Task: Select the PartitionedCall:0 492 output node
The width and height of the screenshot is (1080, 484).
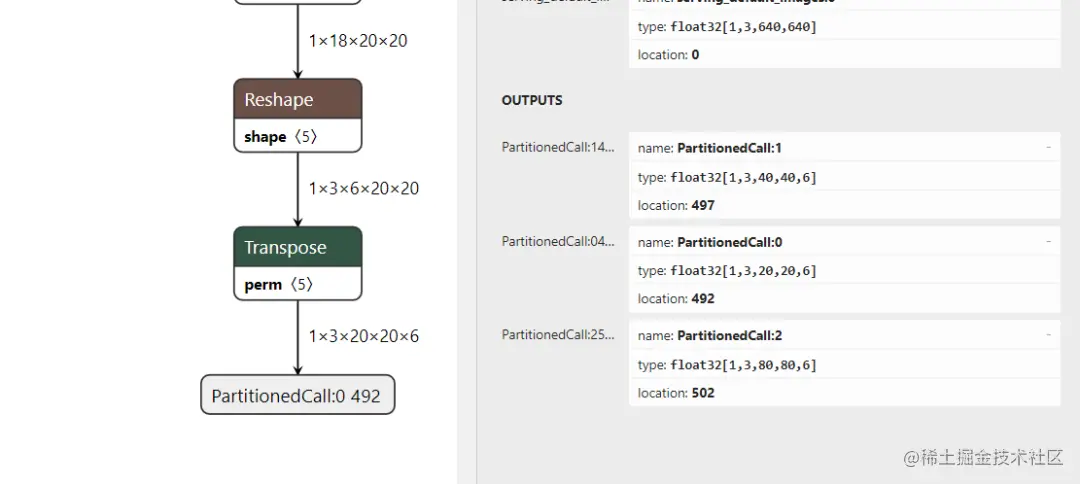Action: 298,394
